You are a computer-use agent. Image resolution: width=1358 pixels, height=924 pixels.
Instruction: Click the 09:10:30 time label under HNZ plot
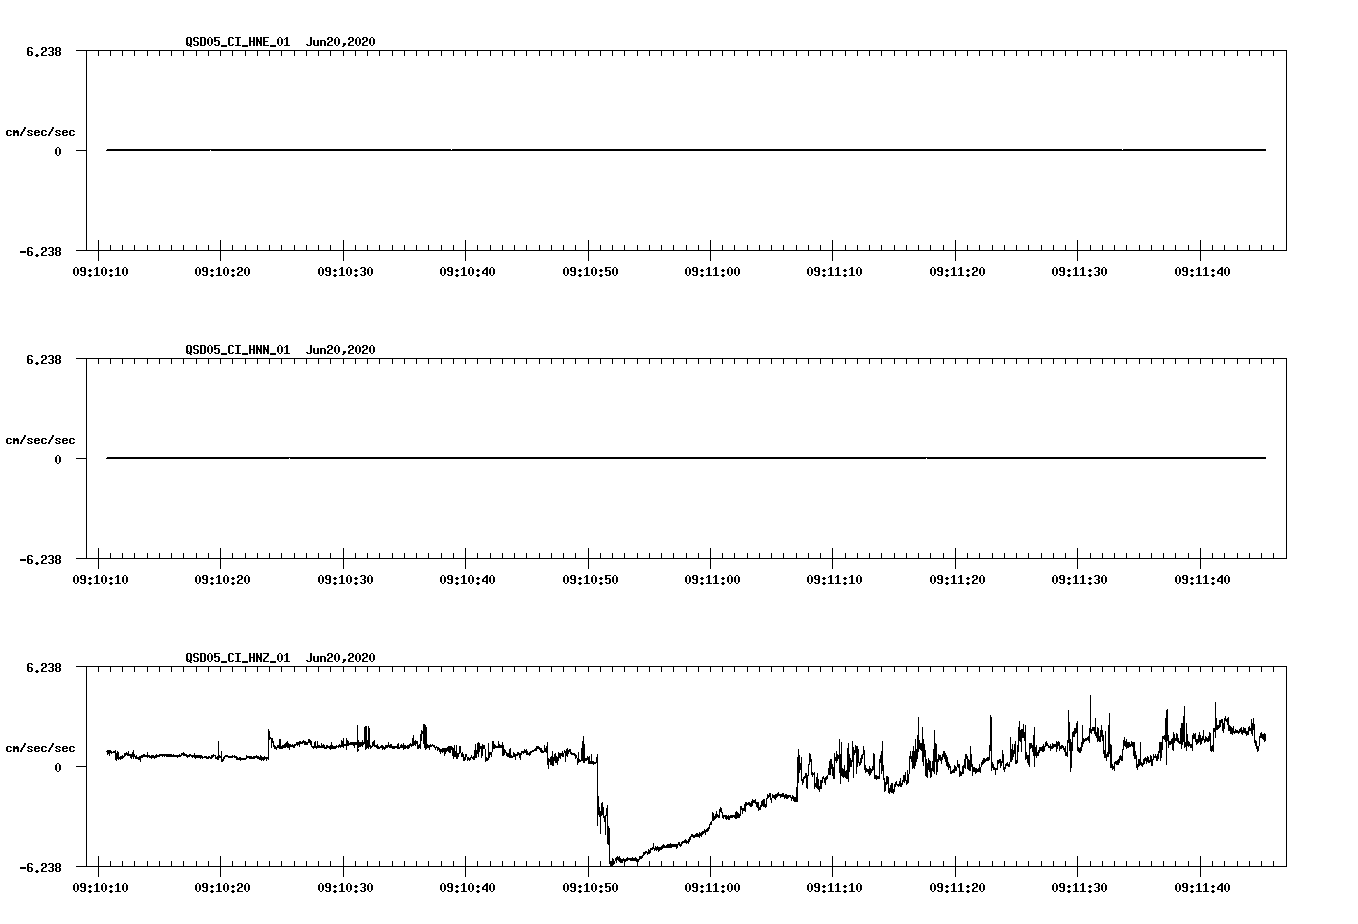[344, 887]
